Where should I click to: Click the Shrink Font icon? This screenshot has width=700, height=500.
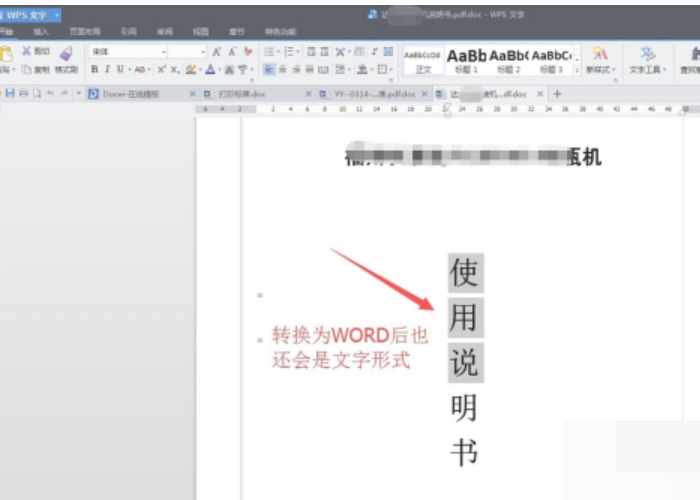pos(232,52)
